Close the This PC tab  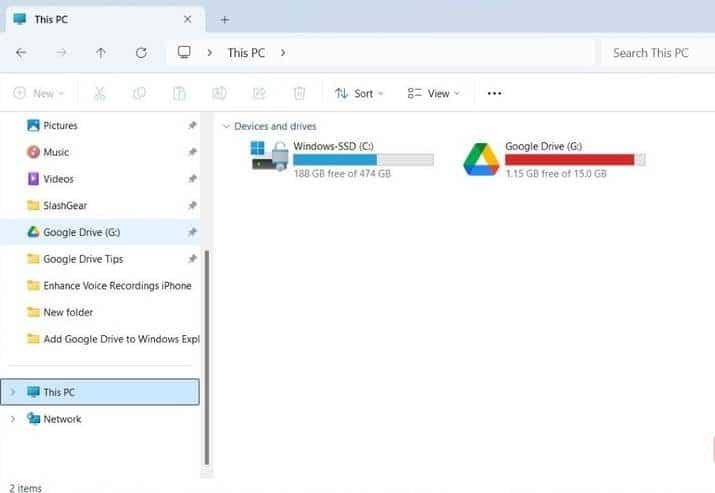[x=187, y=20]
